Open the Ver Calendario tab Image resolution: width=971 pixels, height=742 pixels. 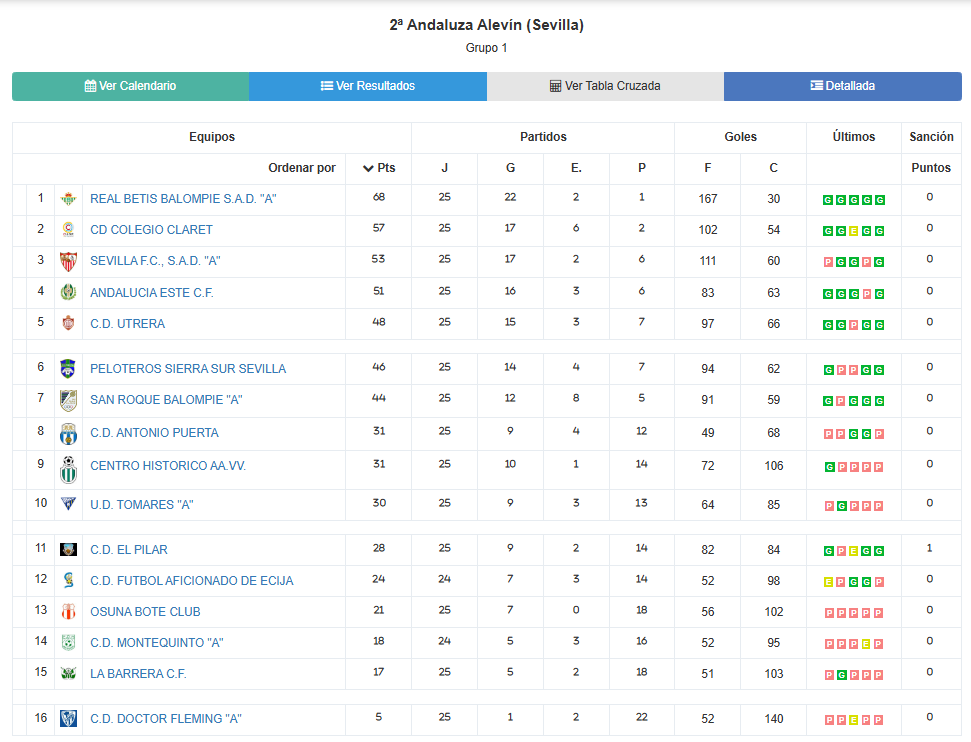tap(131, 86)
